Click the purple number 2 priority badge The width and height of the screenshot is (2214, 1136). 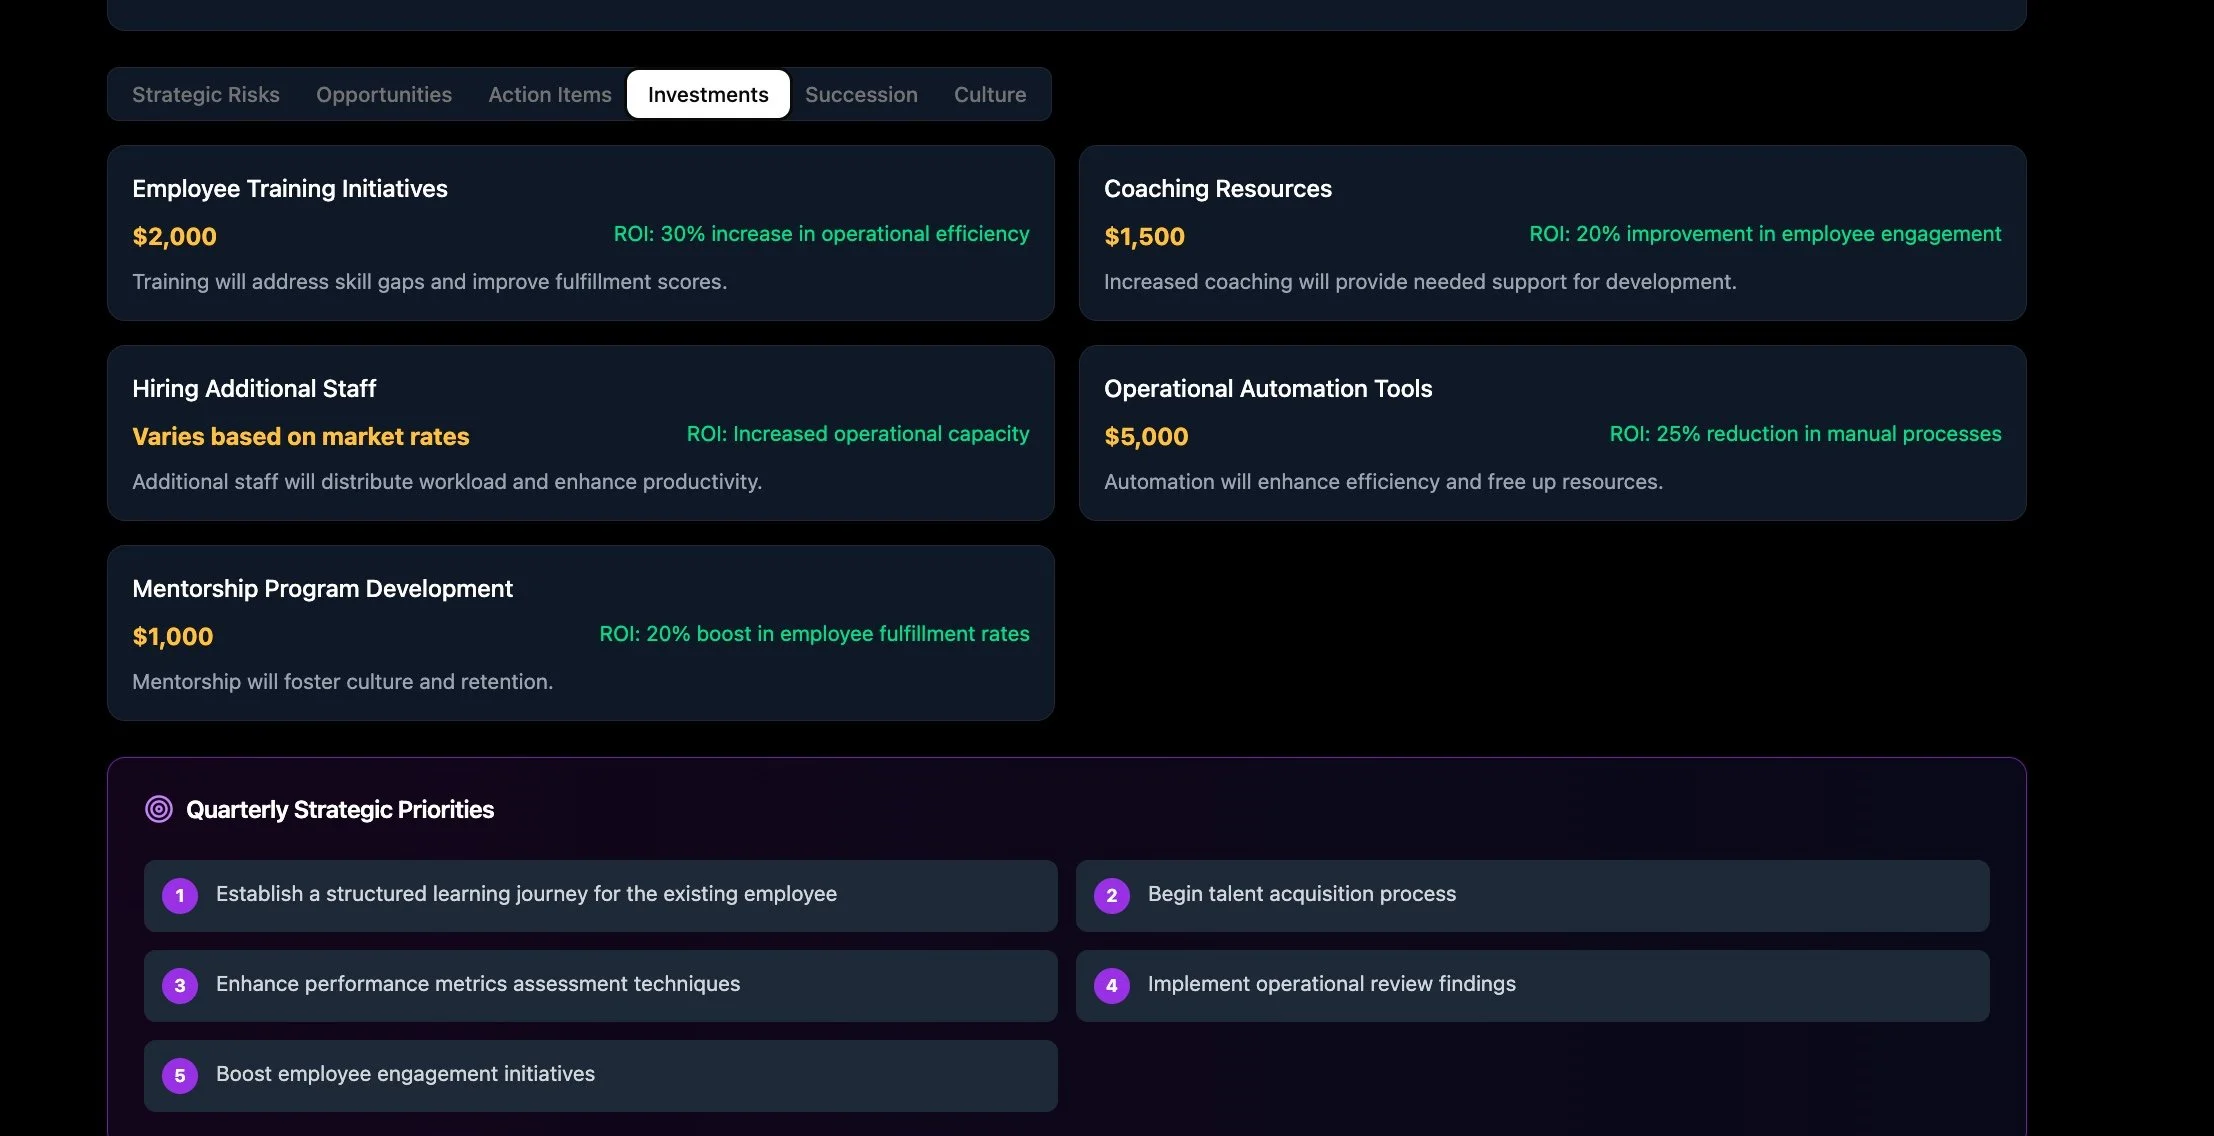(1111, 896)
